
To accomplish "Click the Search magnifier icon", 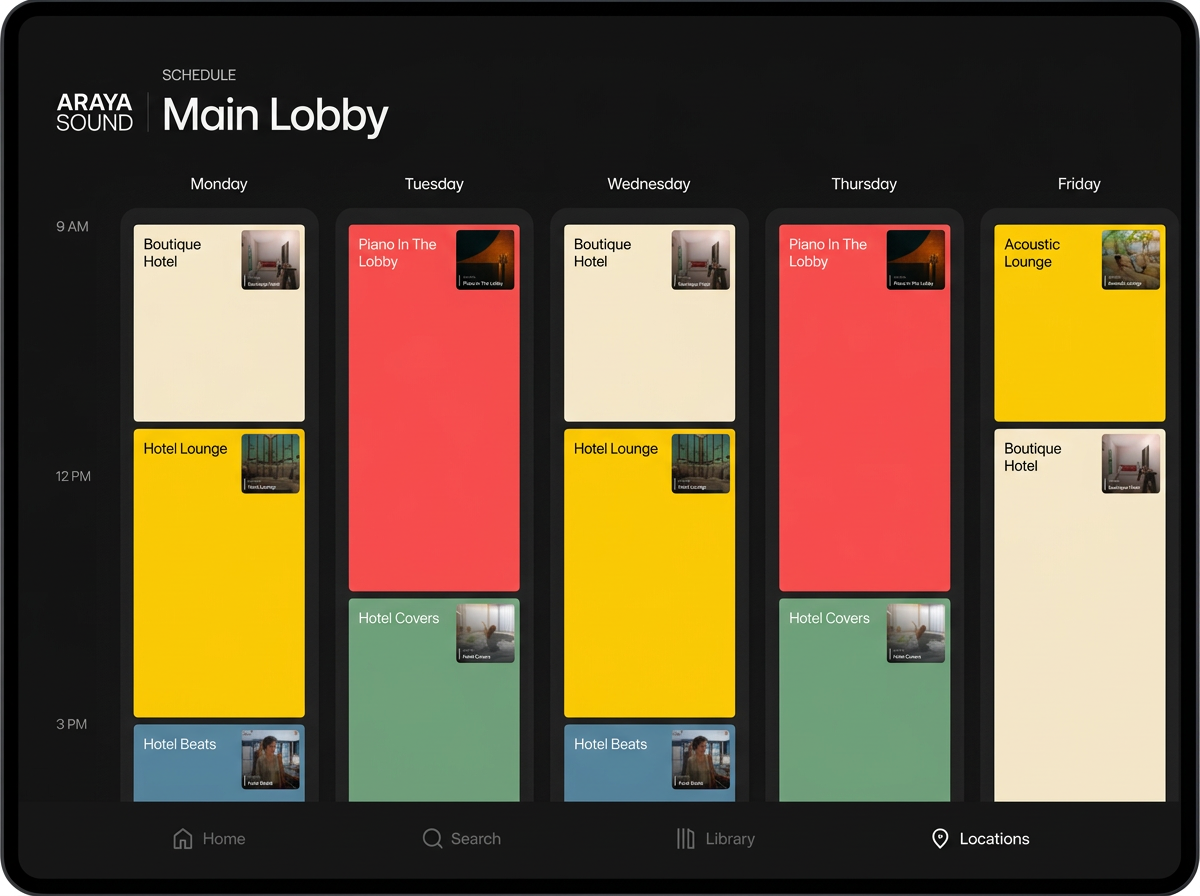I will coord(432,838).
